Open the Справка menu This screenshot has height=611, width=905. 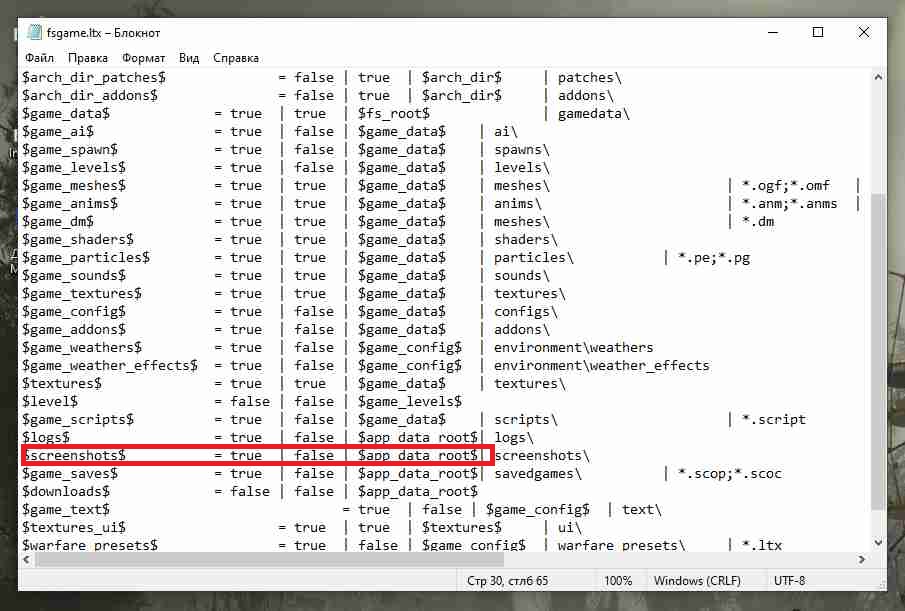235,58
